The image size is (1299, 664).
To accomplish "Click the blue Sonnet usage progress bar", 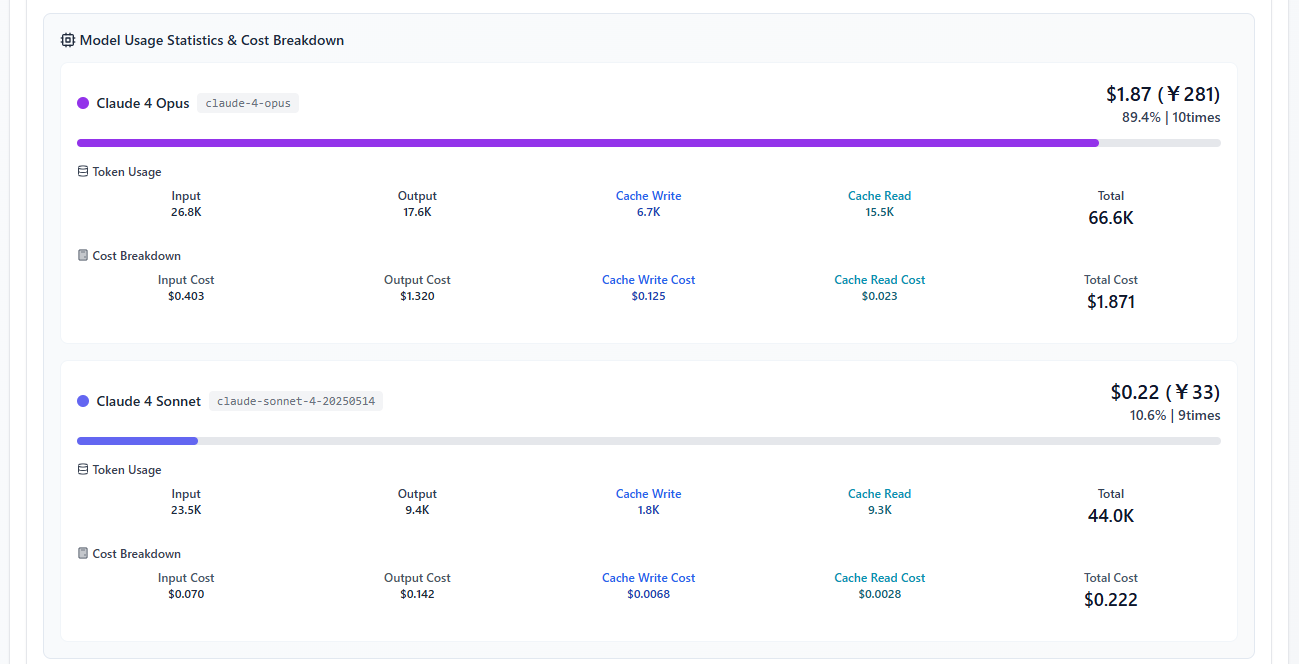I will [x=137, y=441].
